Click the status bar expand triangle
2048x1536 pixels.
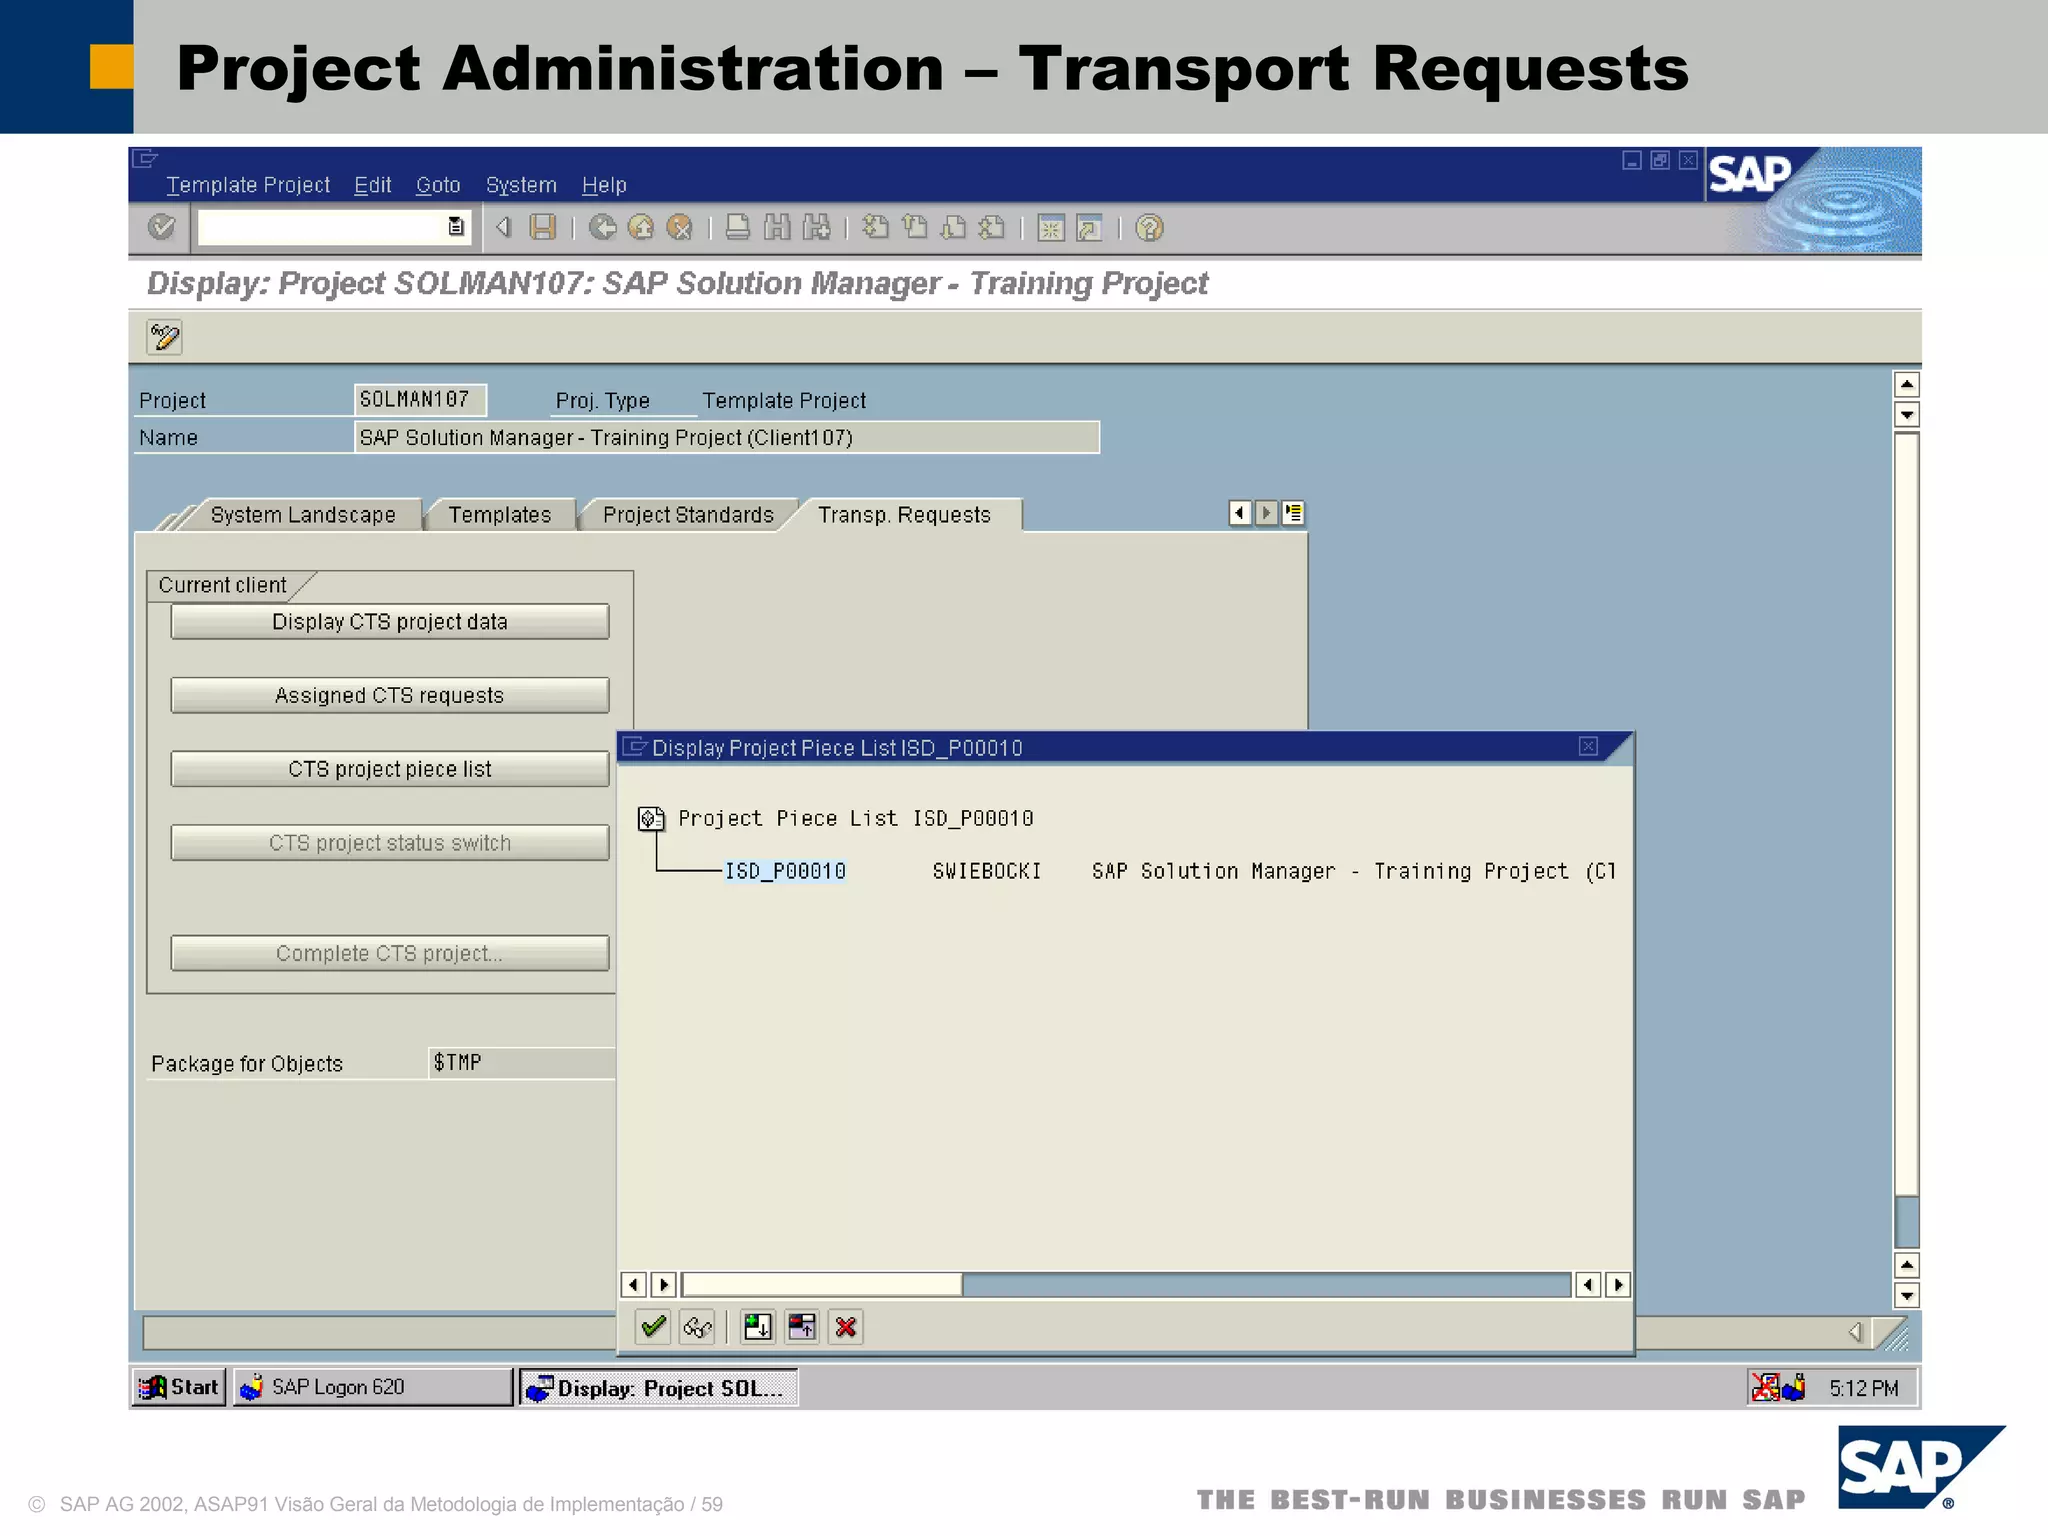coord(1855,1332)
